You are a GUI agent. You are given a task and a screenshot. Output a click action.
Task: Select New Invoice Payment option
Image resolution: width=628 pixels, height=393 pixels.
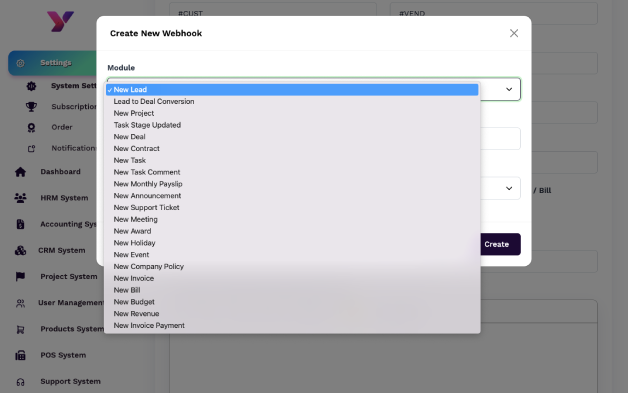[292, 326]
